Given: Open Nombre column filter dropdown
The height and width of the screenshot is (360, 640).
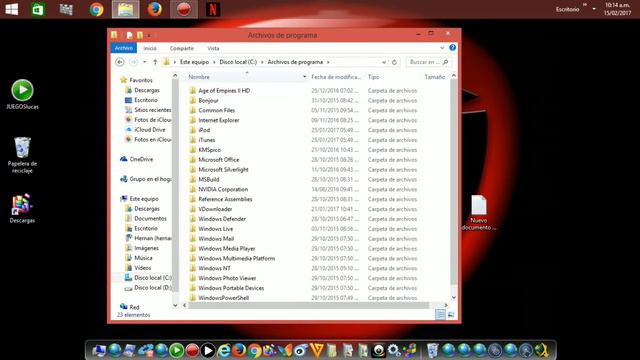Looking at the screenshot, I should point(304,77).
